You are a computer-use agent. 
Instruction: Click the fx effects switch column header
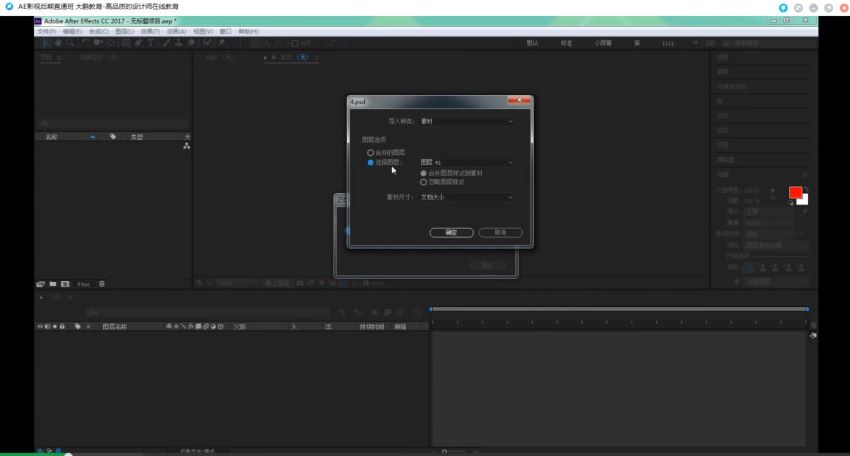point(191,326)
